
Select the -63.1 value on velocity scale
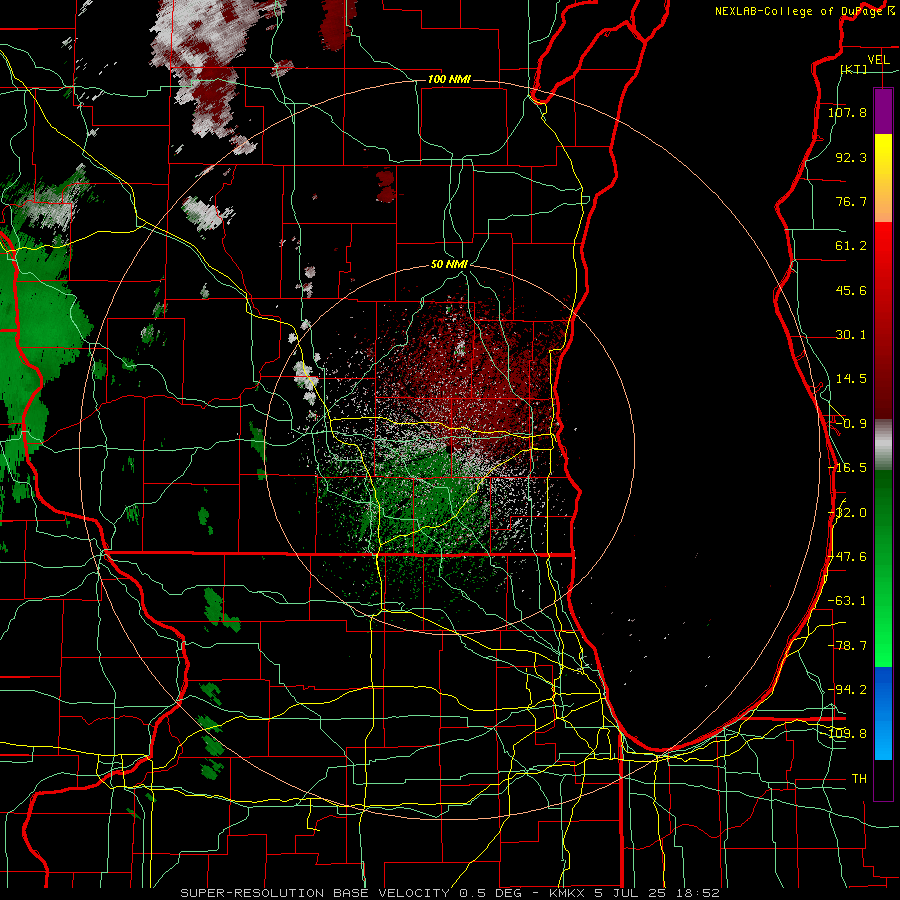[x=847, y=601]
